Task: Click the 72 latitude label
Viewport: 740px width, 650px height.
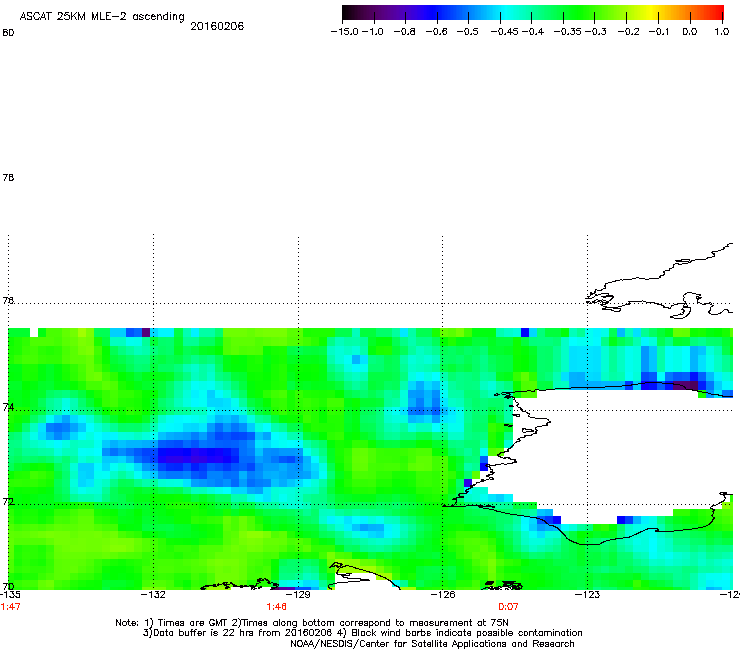Action: pos(8,502)
